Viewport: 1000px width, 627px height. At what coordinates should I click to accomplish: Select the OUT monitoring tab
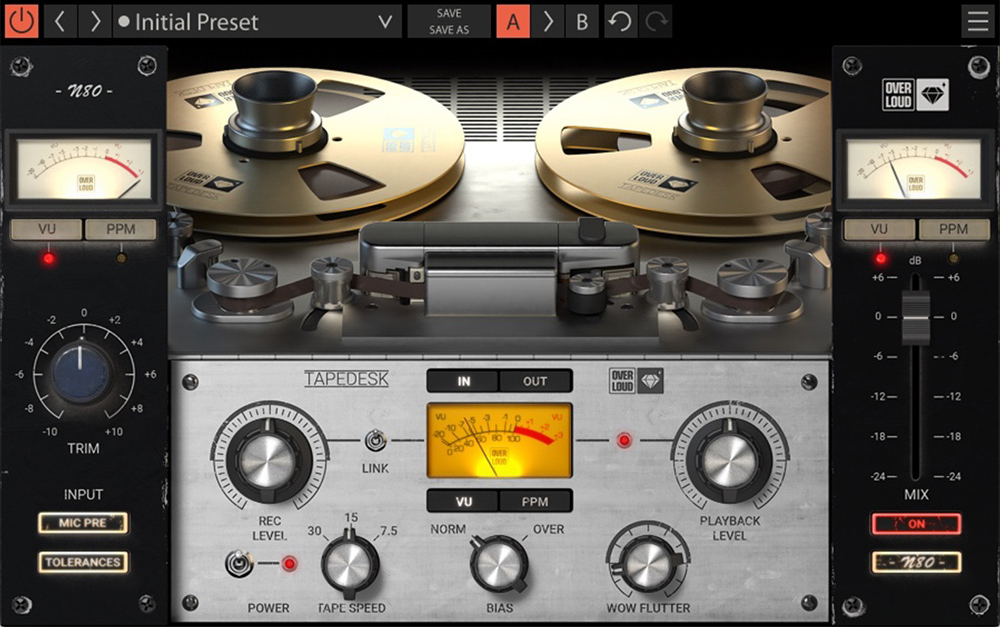point(535,381)
